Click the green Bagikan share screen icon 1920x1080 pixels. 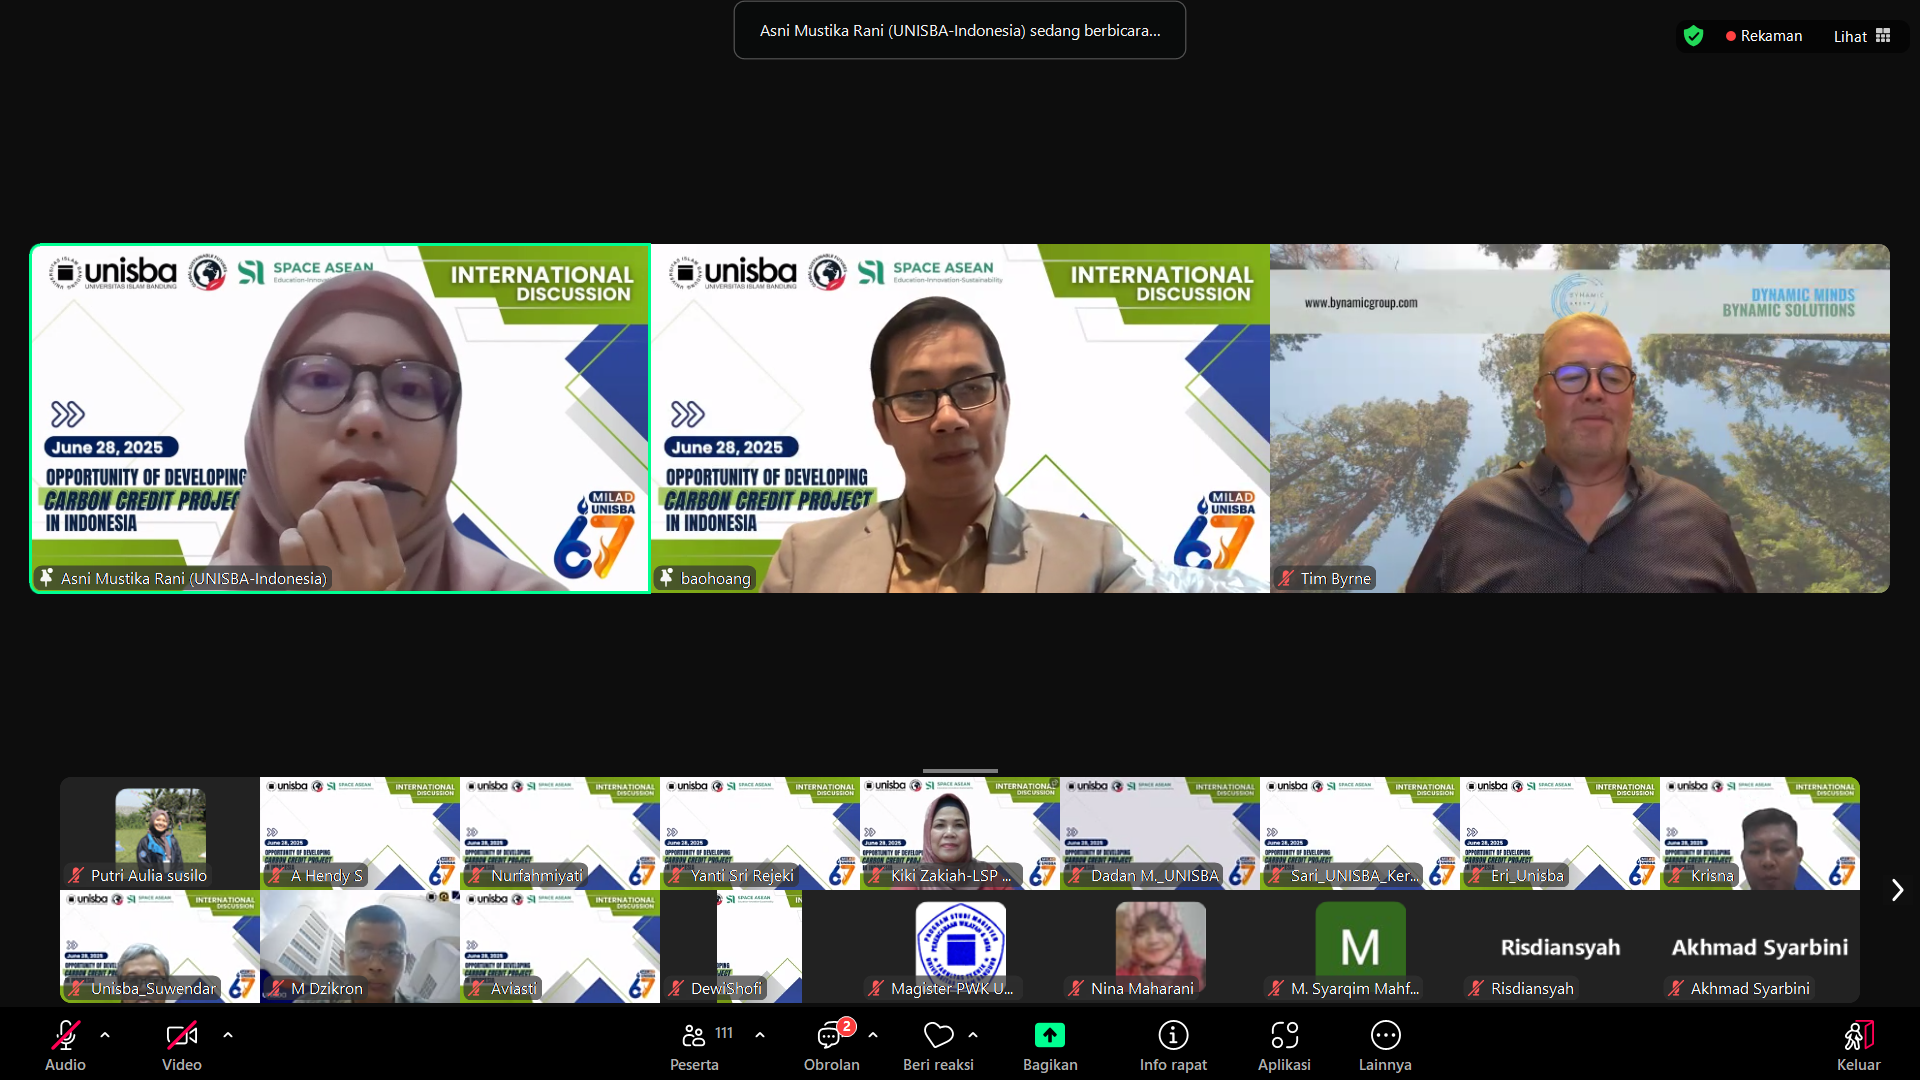click(x=1049, y=1036)
